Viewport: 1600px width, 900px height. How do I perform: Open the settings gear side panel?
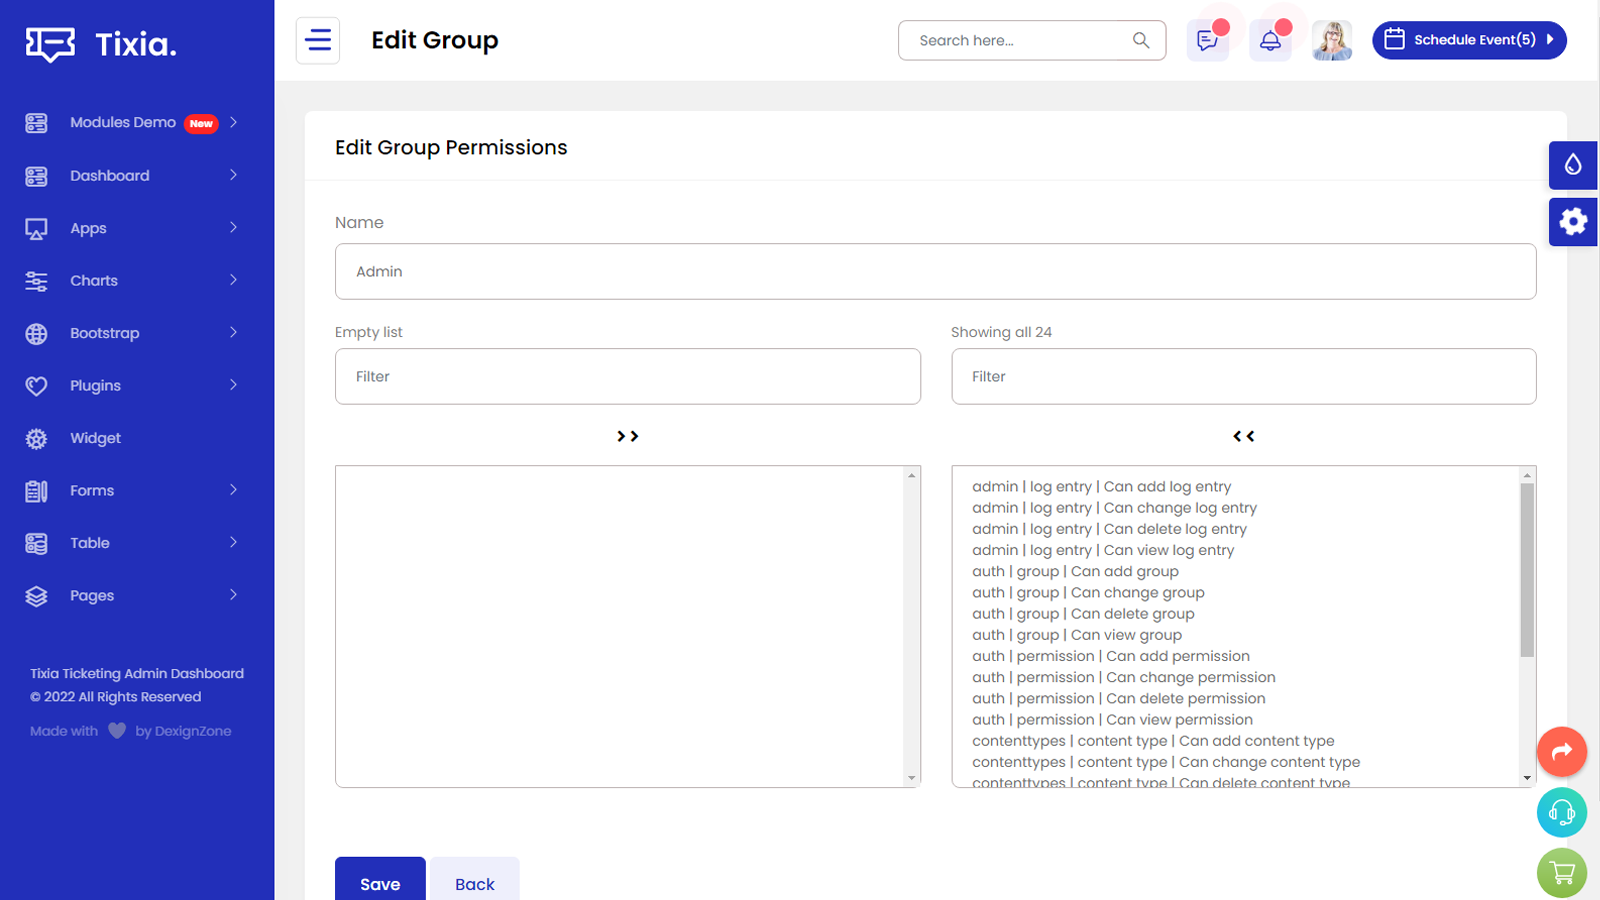coord(1573,221)
